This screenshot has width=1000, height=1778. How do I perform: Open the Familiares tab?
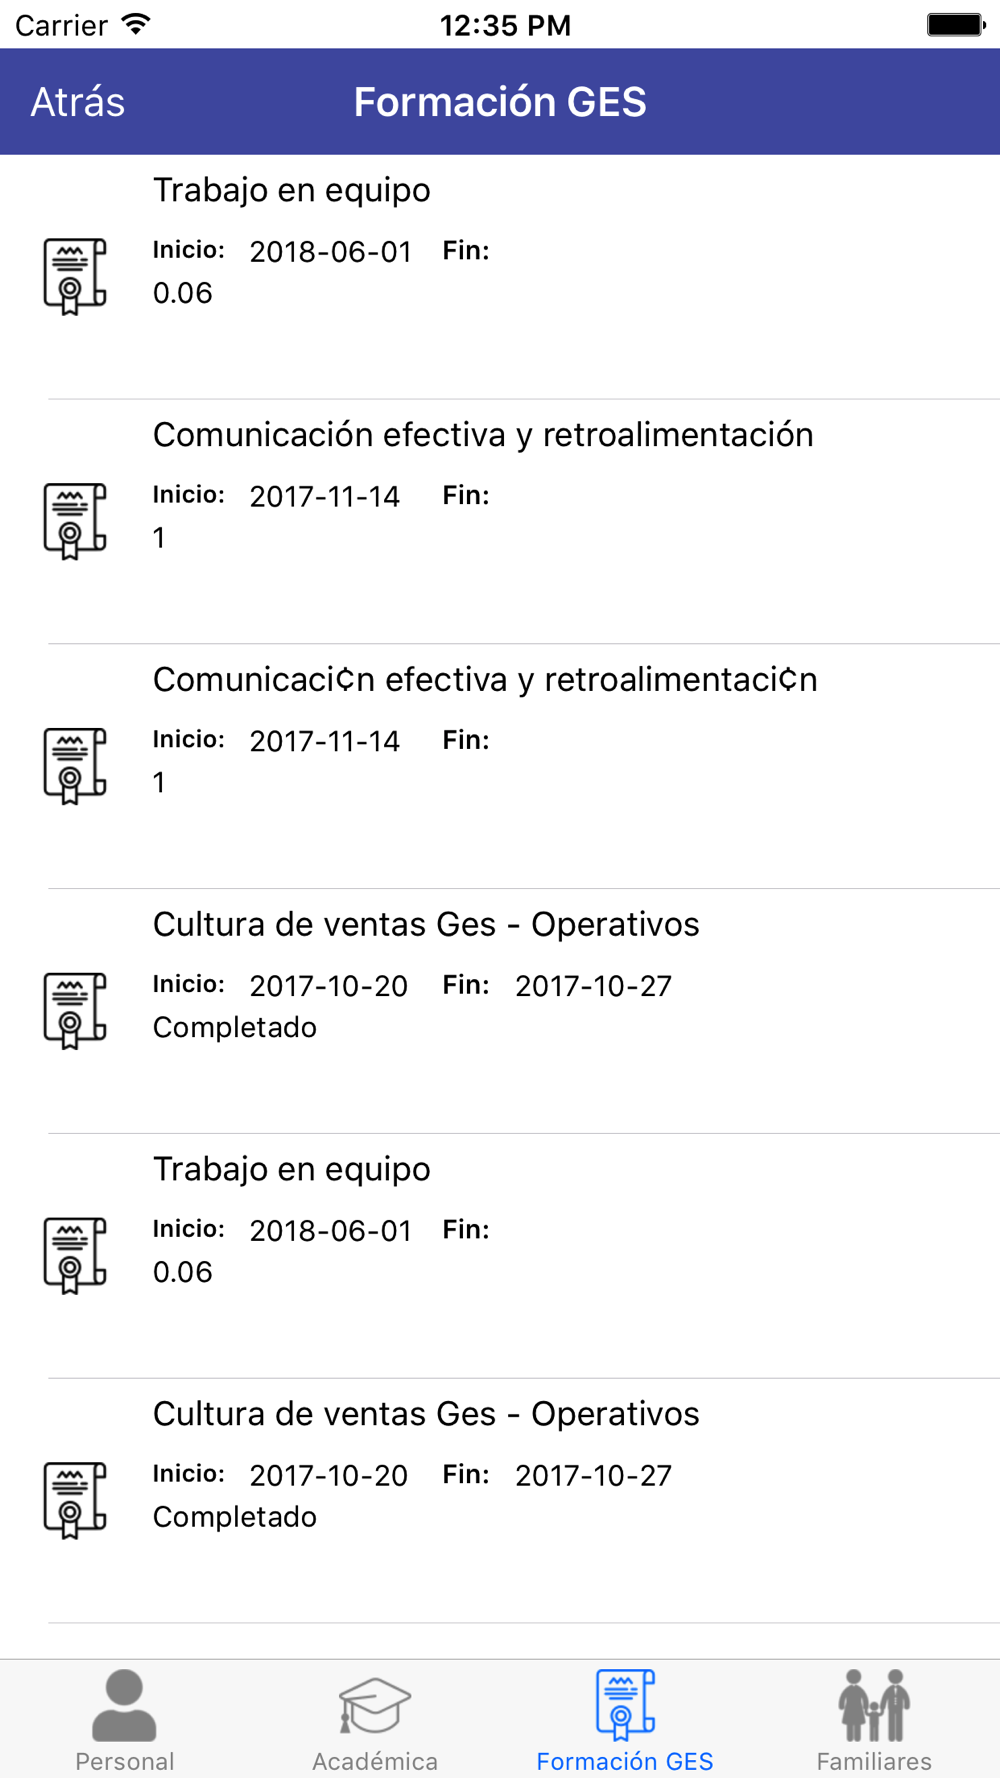pos(874,1720)
